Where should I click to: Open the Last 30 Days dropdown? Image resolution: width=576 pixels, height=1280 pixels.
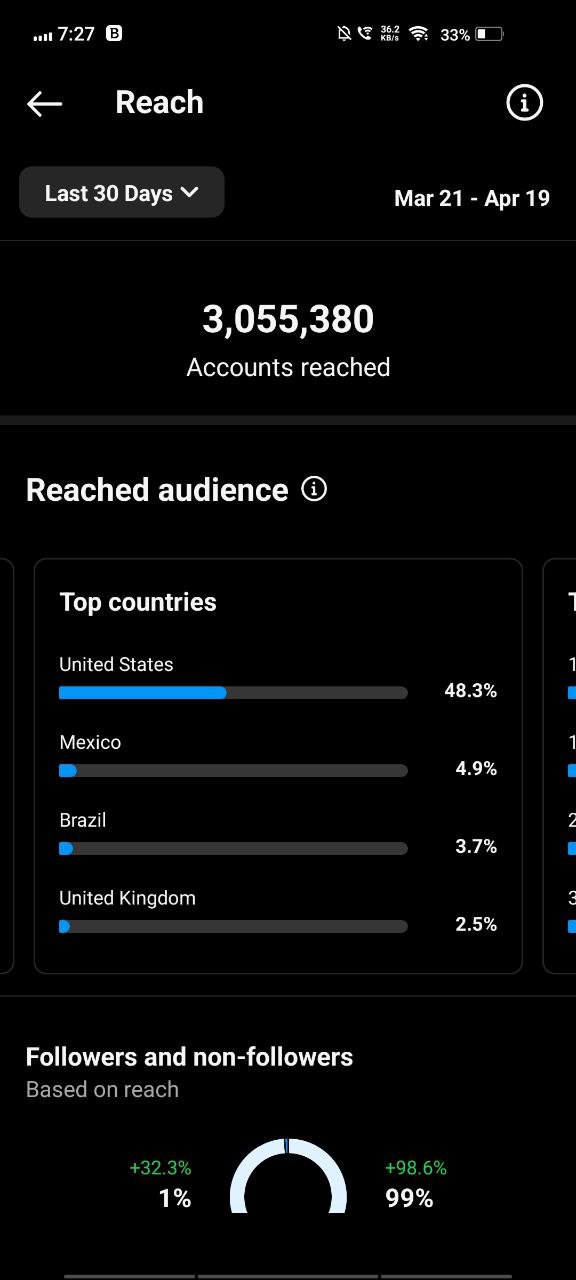click(122, 192)
